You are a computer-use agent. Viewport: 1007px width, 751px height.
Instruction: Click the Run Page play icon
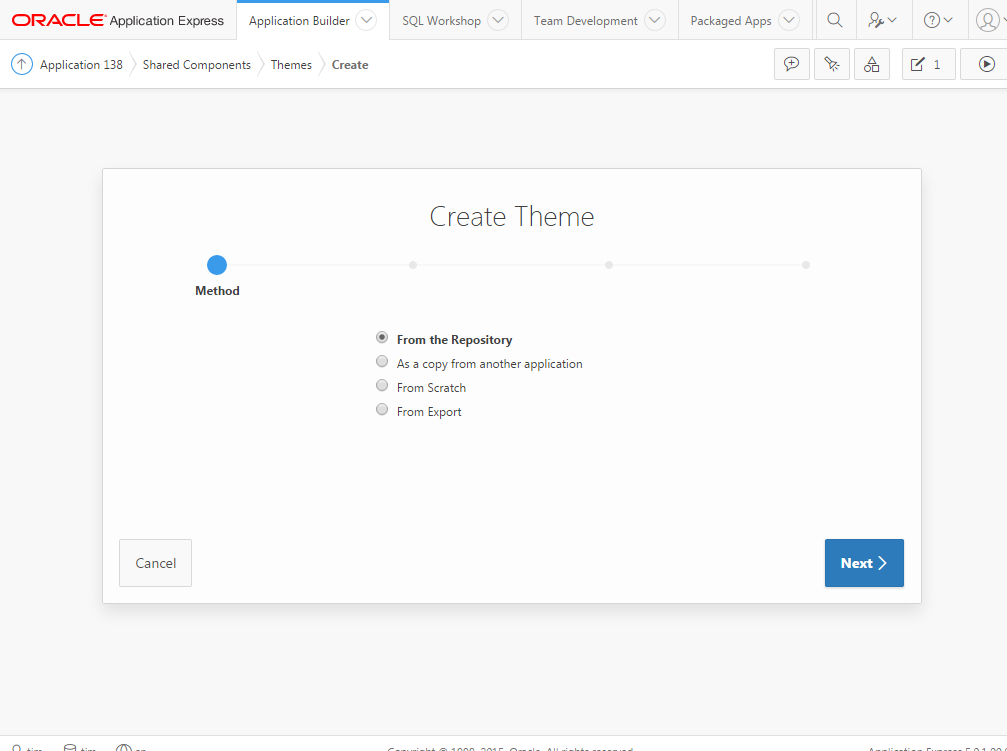(x=986, y=64)
